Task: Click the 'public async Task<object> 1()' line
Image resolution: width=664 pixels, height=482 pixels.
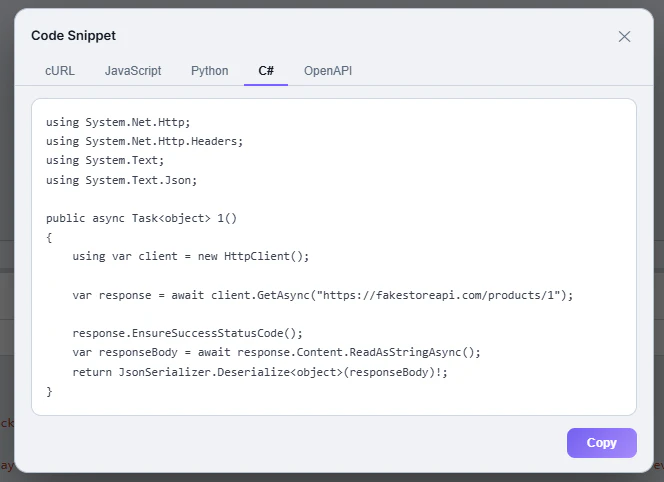Action: 141,219
